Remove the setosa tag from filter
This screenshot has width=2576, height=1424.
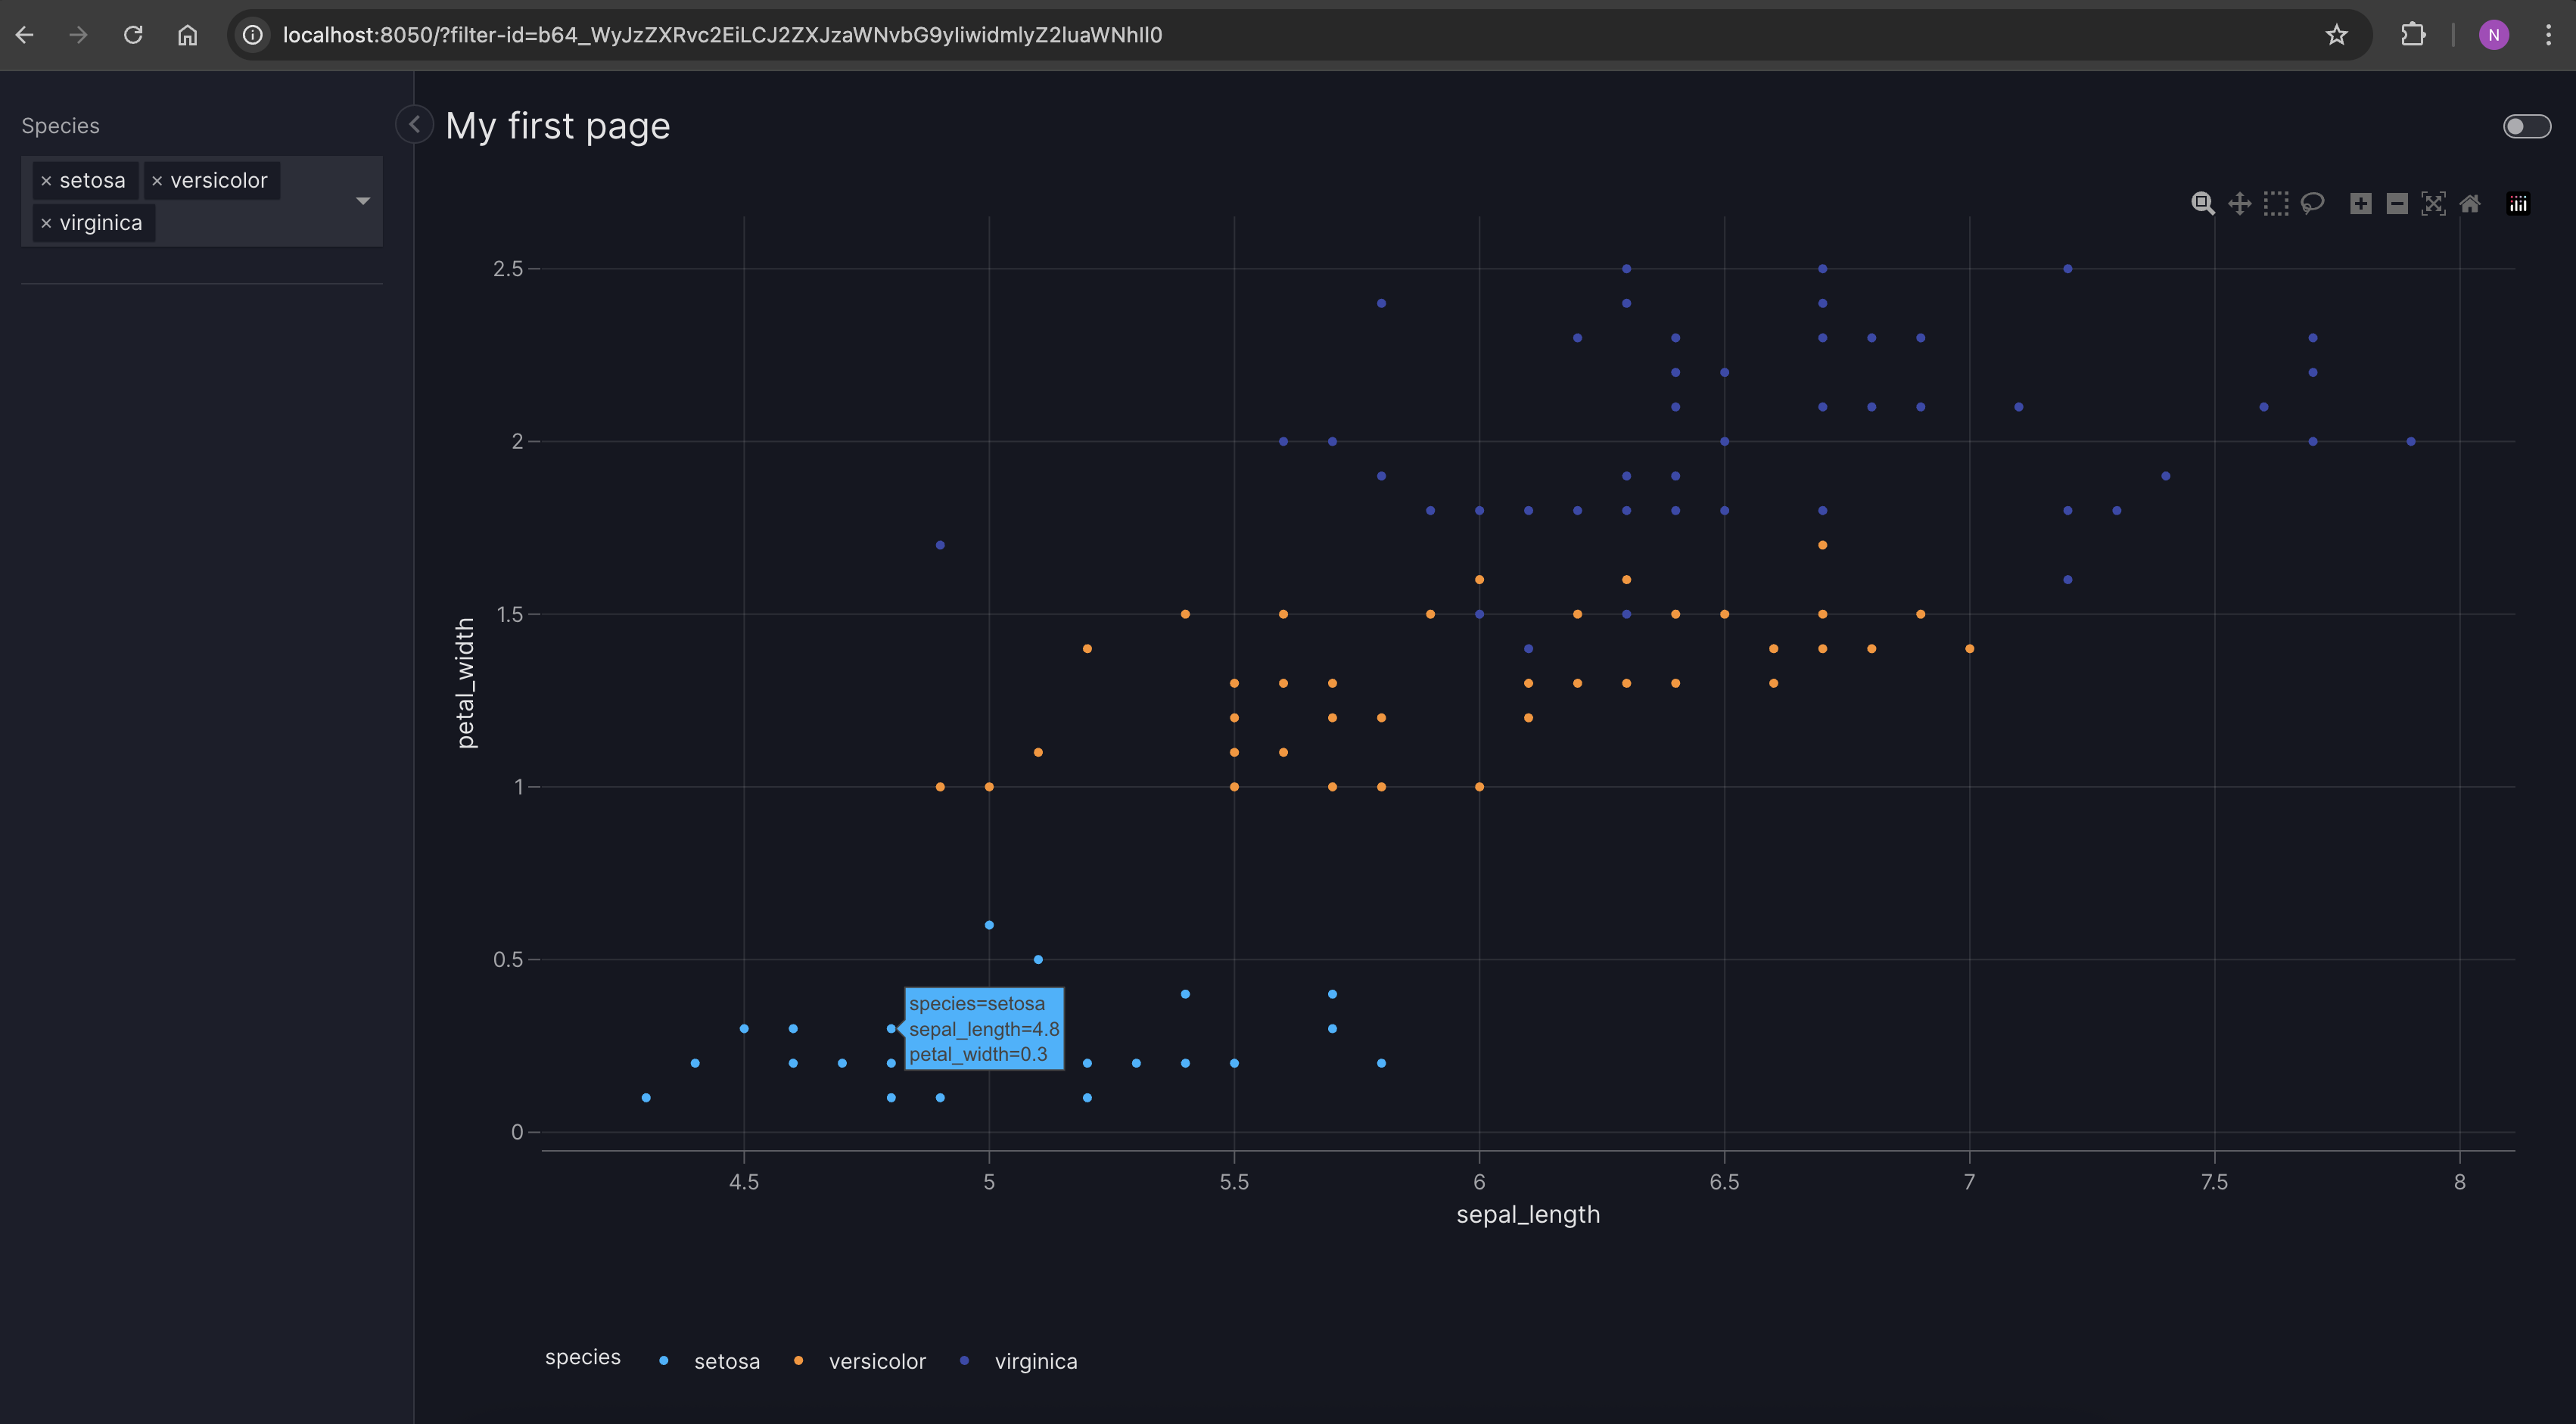point(46,181)
